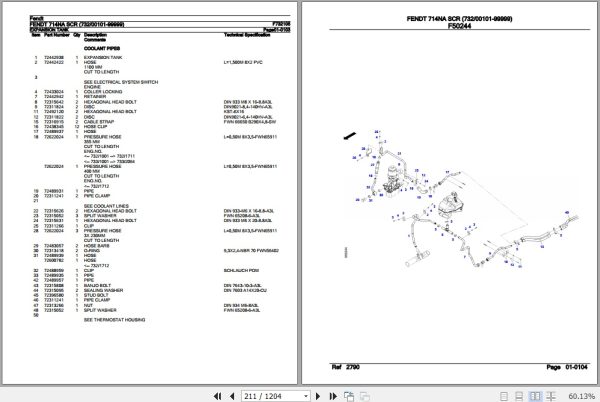
Task: Click the 60.13% zoom level
Action: (582, 396)
